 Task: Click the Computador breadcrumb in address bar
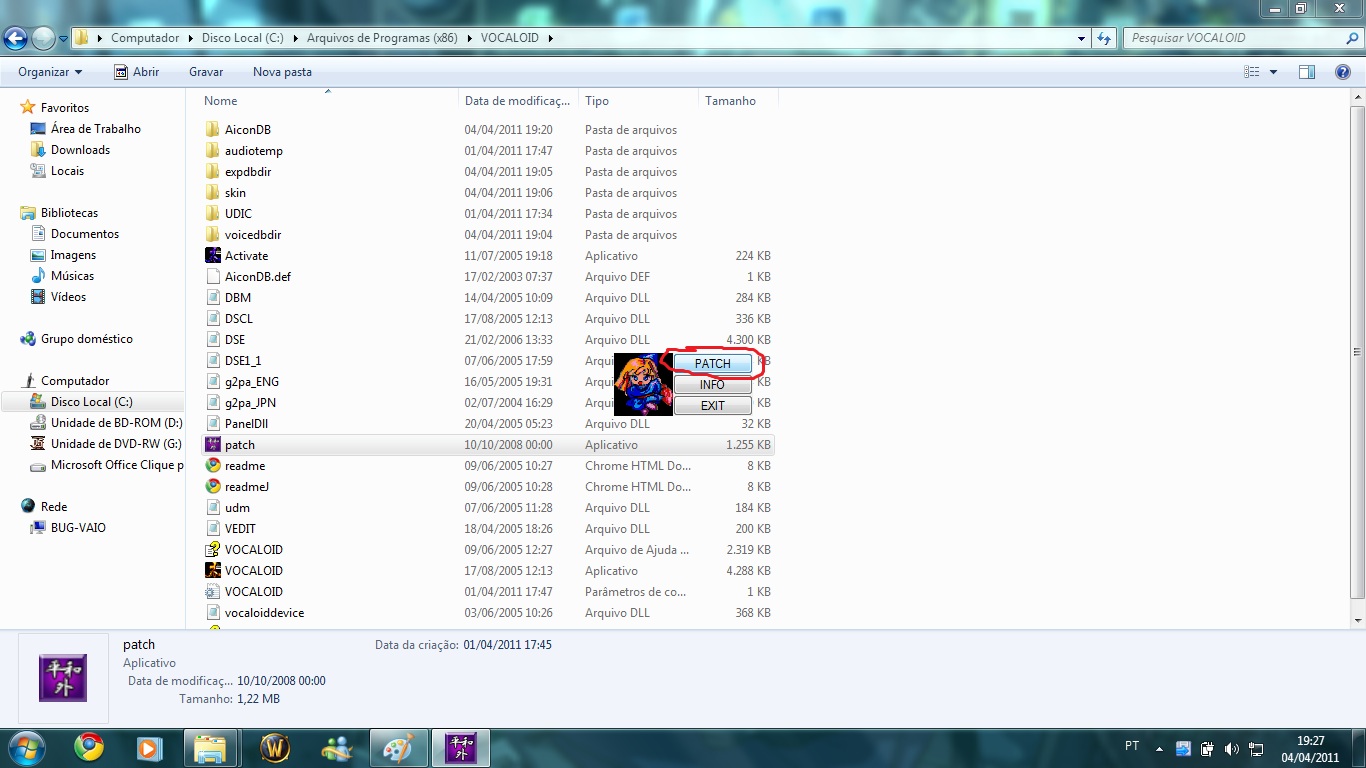tap(145, 38)
